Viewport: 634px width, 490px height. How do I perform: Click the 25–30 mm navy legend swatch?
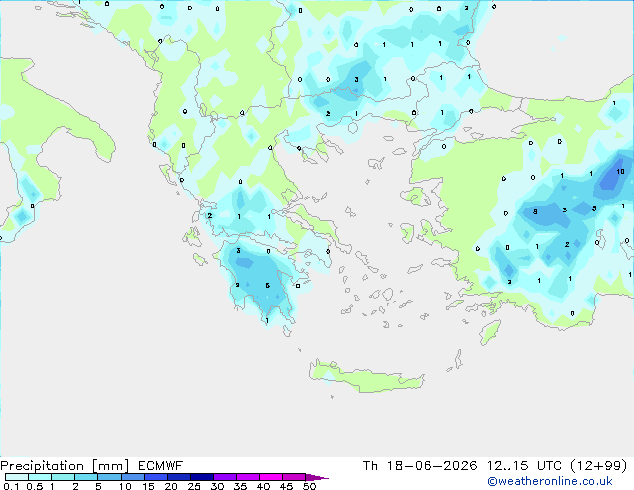click(x=202, y=477)
